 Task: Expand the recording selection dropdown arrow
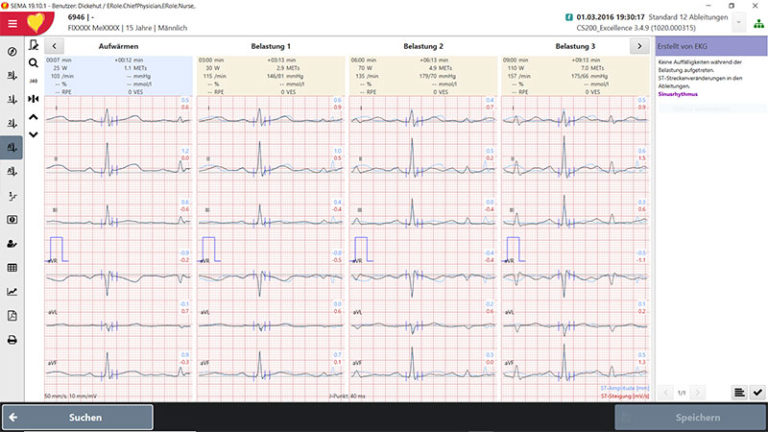point(738,21)
